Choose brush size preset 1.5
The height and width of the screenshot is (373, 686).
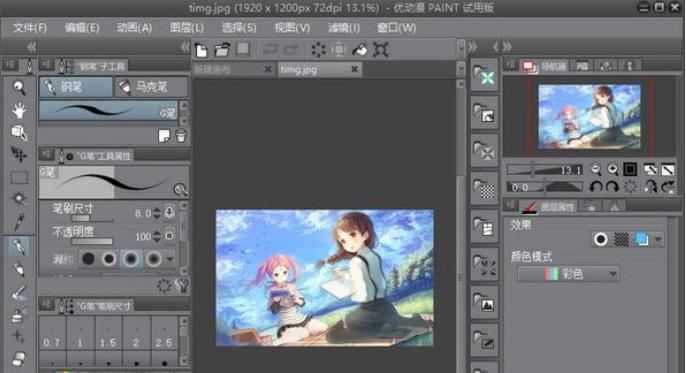pos(108,333)
